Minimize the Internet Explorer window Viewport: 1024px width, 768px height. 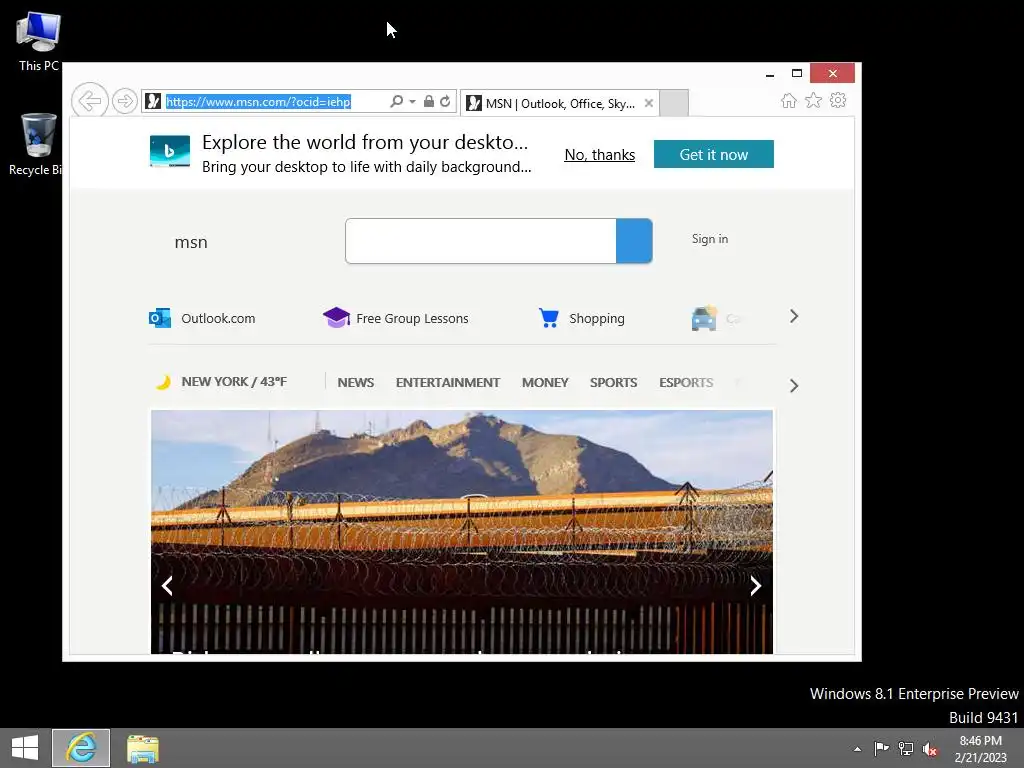pyautogui.click(x=770, y=74)
